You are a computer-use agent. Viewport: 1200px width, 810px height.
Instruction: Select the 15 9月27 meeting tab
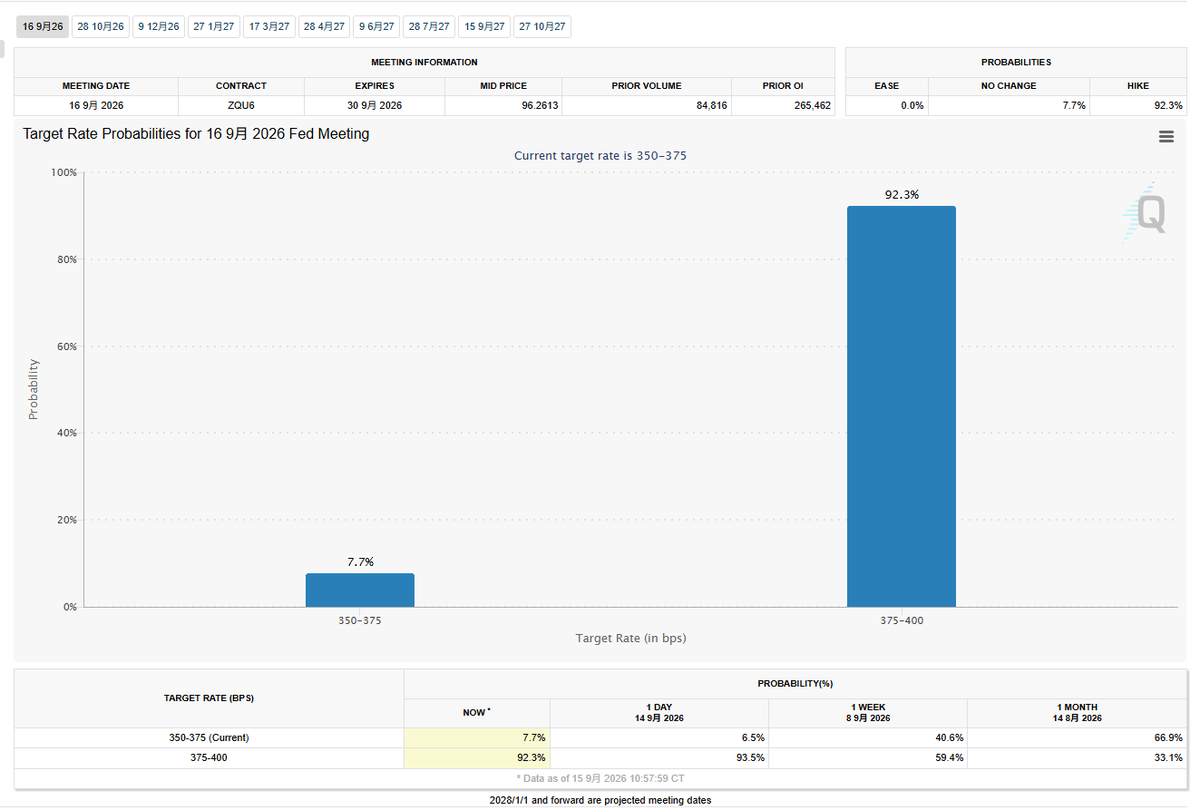(485, 26)
